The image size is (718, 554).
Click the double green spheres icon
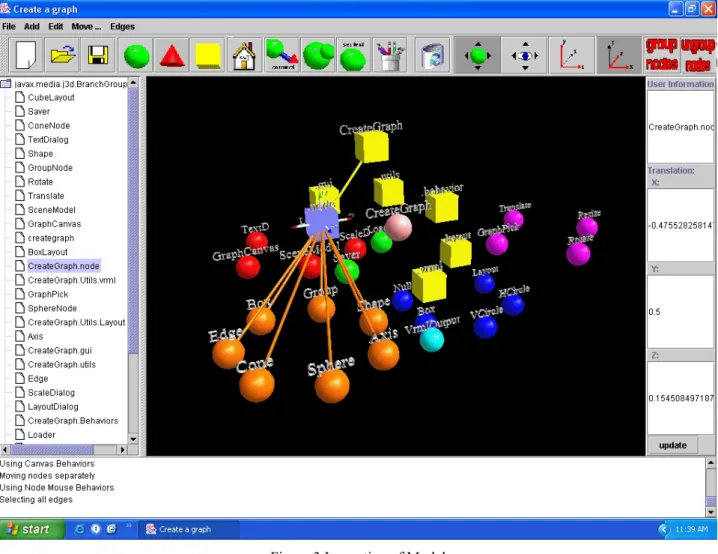click(317, 55)
